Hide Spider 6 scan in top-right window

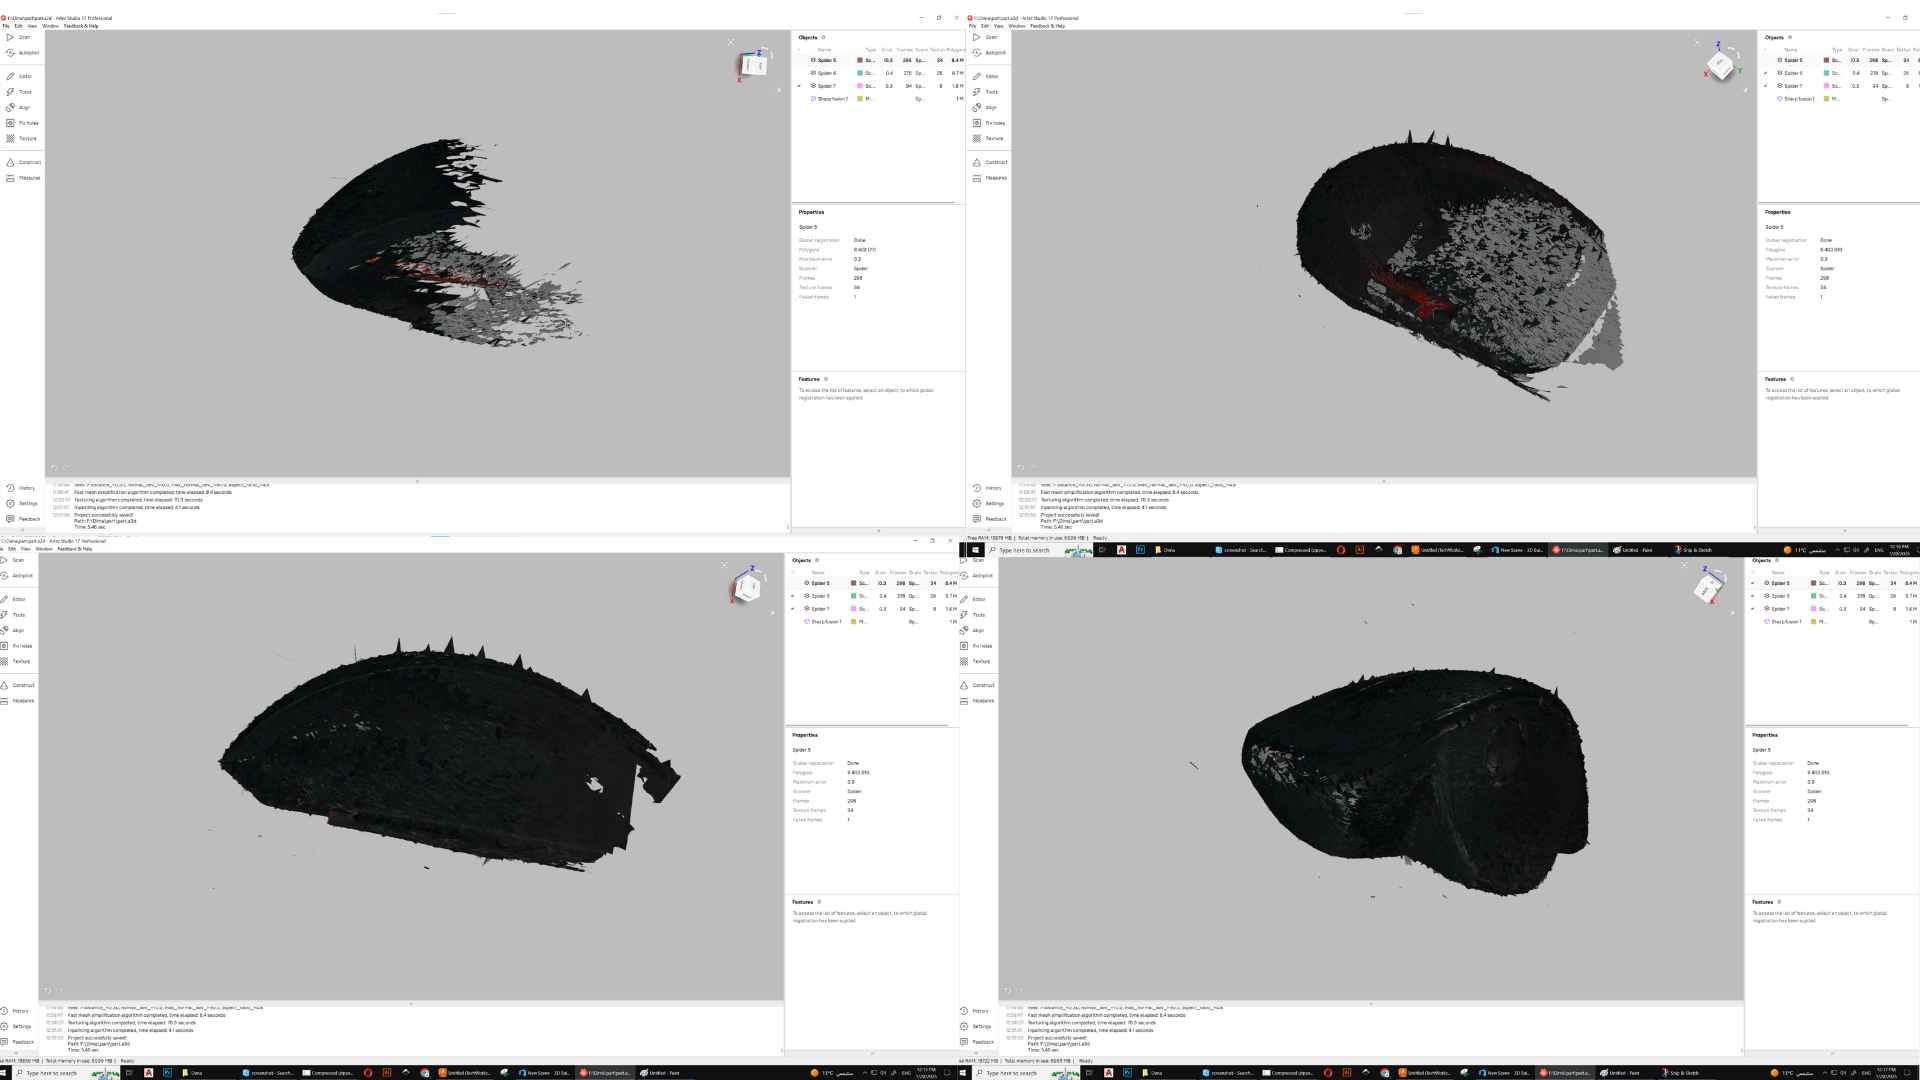pyautogui.click(x=1766, y=73)
